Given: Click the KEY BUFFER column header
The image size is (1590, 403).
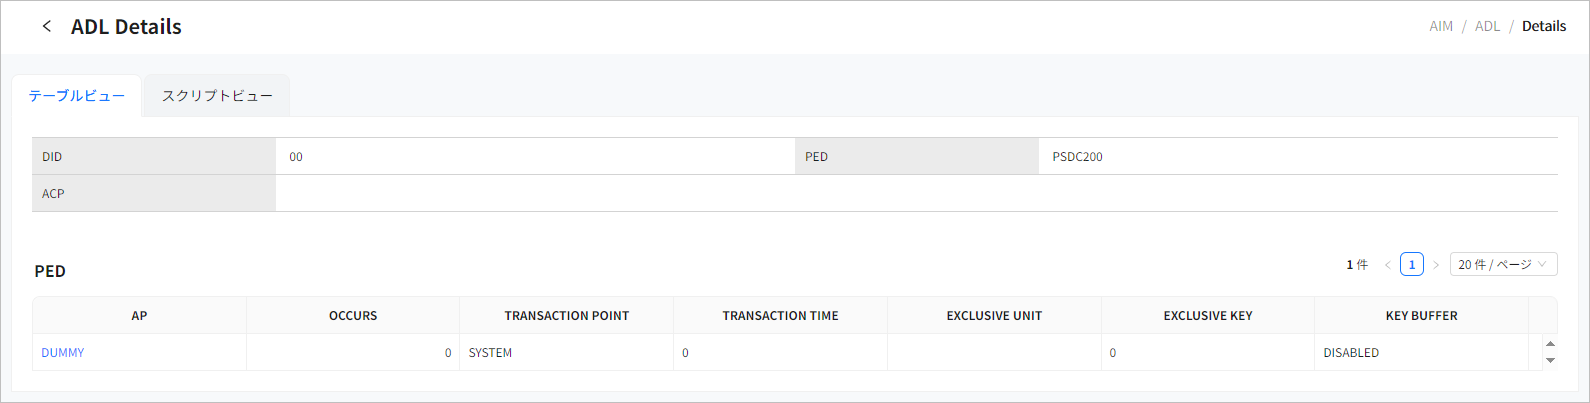Looking at the screenshot, I should click(1421, 316).
